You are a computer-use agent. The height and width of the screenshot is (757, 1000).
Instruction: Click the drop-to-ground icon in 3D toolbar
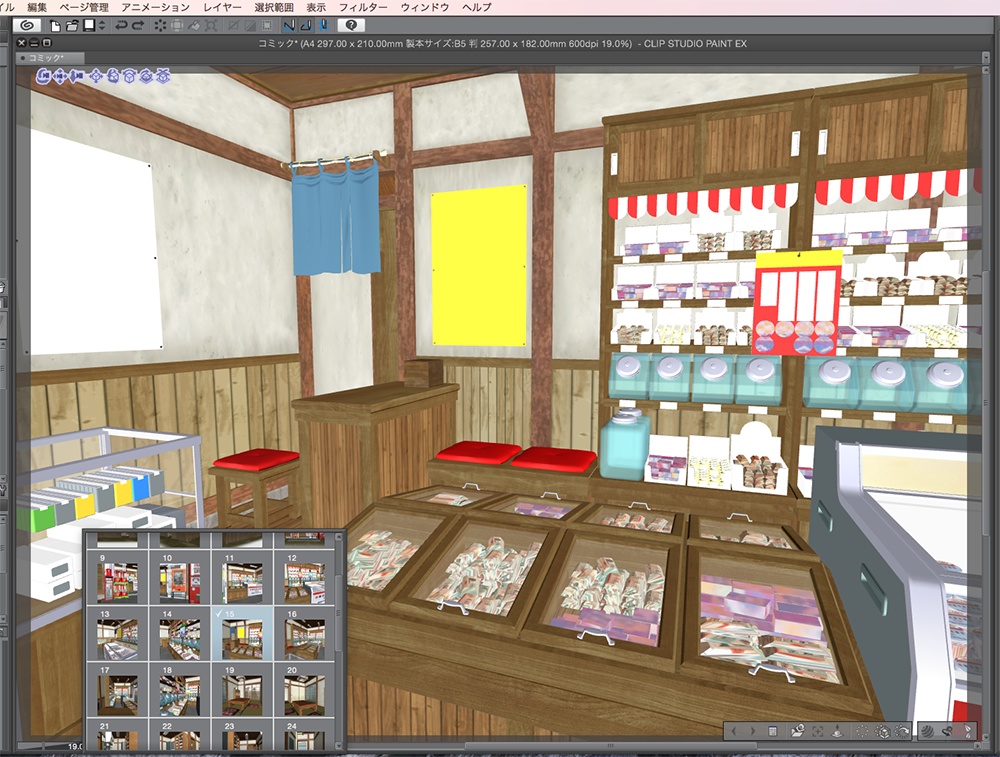[x=838, y=731]
